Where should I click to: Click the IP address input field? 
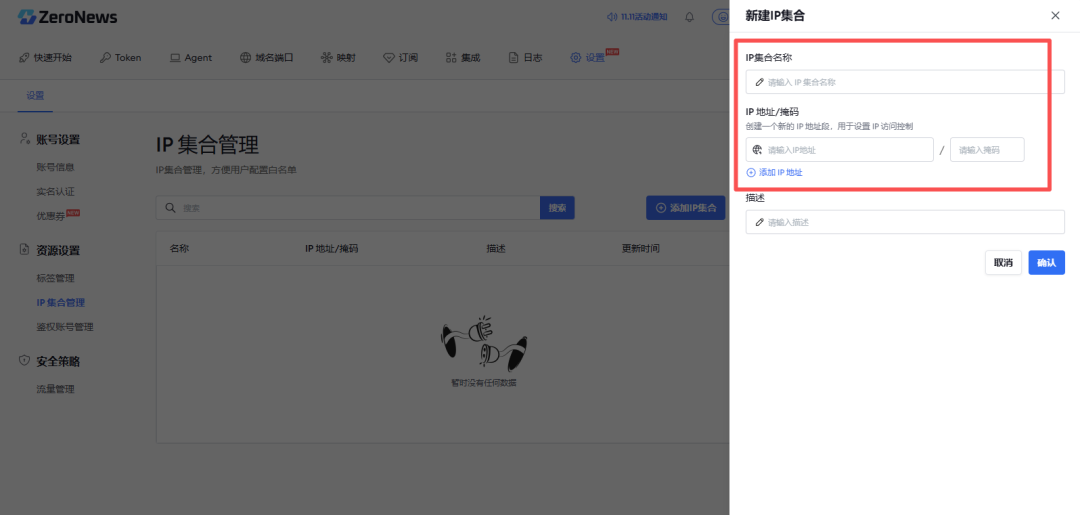(x=840, y=149)
